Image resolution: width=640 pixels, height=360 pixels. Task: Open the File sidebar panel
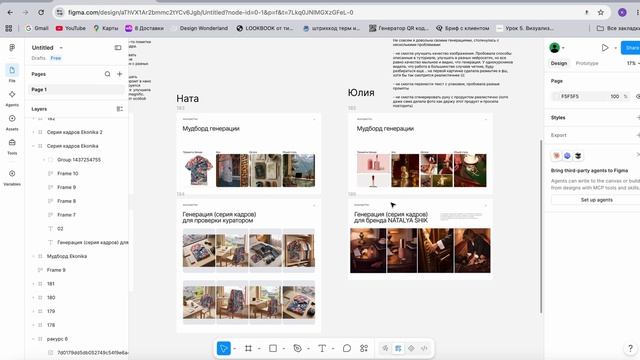[x=12, y=73]
